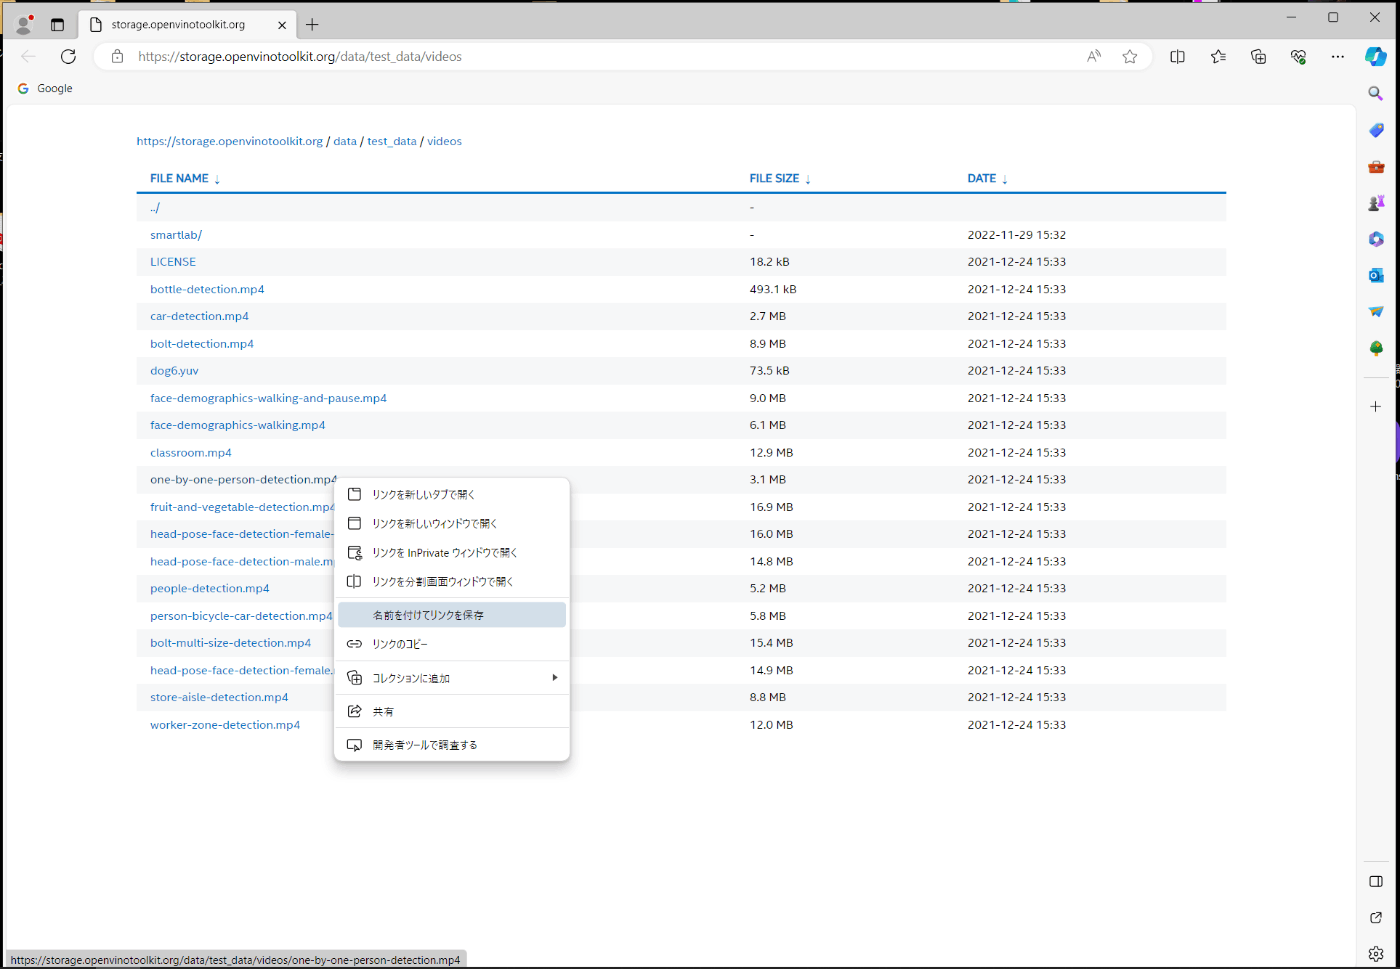Open Browser essentials heart icon
Image resolution: width=1400 pixels, height=969 pixels.
1298,56
